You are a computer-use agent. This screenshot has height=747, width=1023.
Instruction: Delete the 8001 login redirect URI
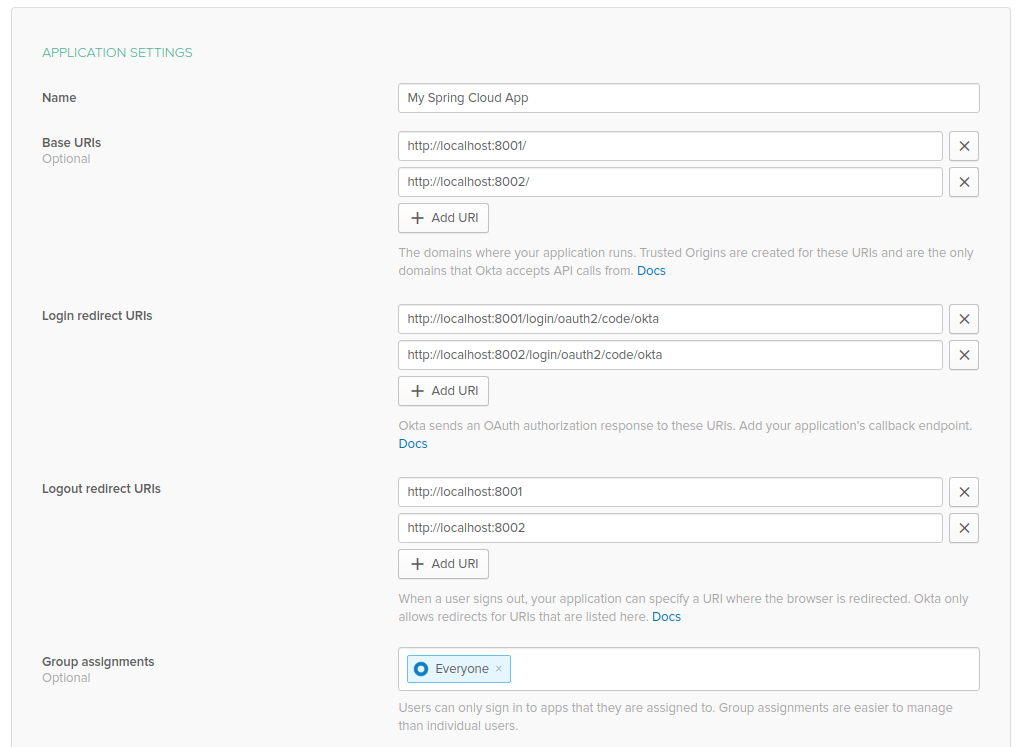(x=964, y=319)
